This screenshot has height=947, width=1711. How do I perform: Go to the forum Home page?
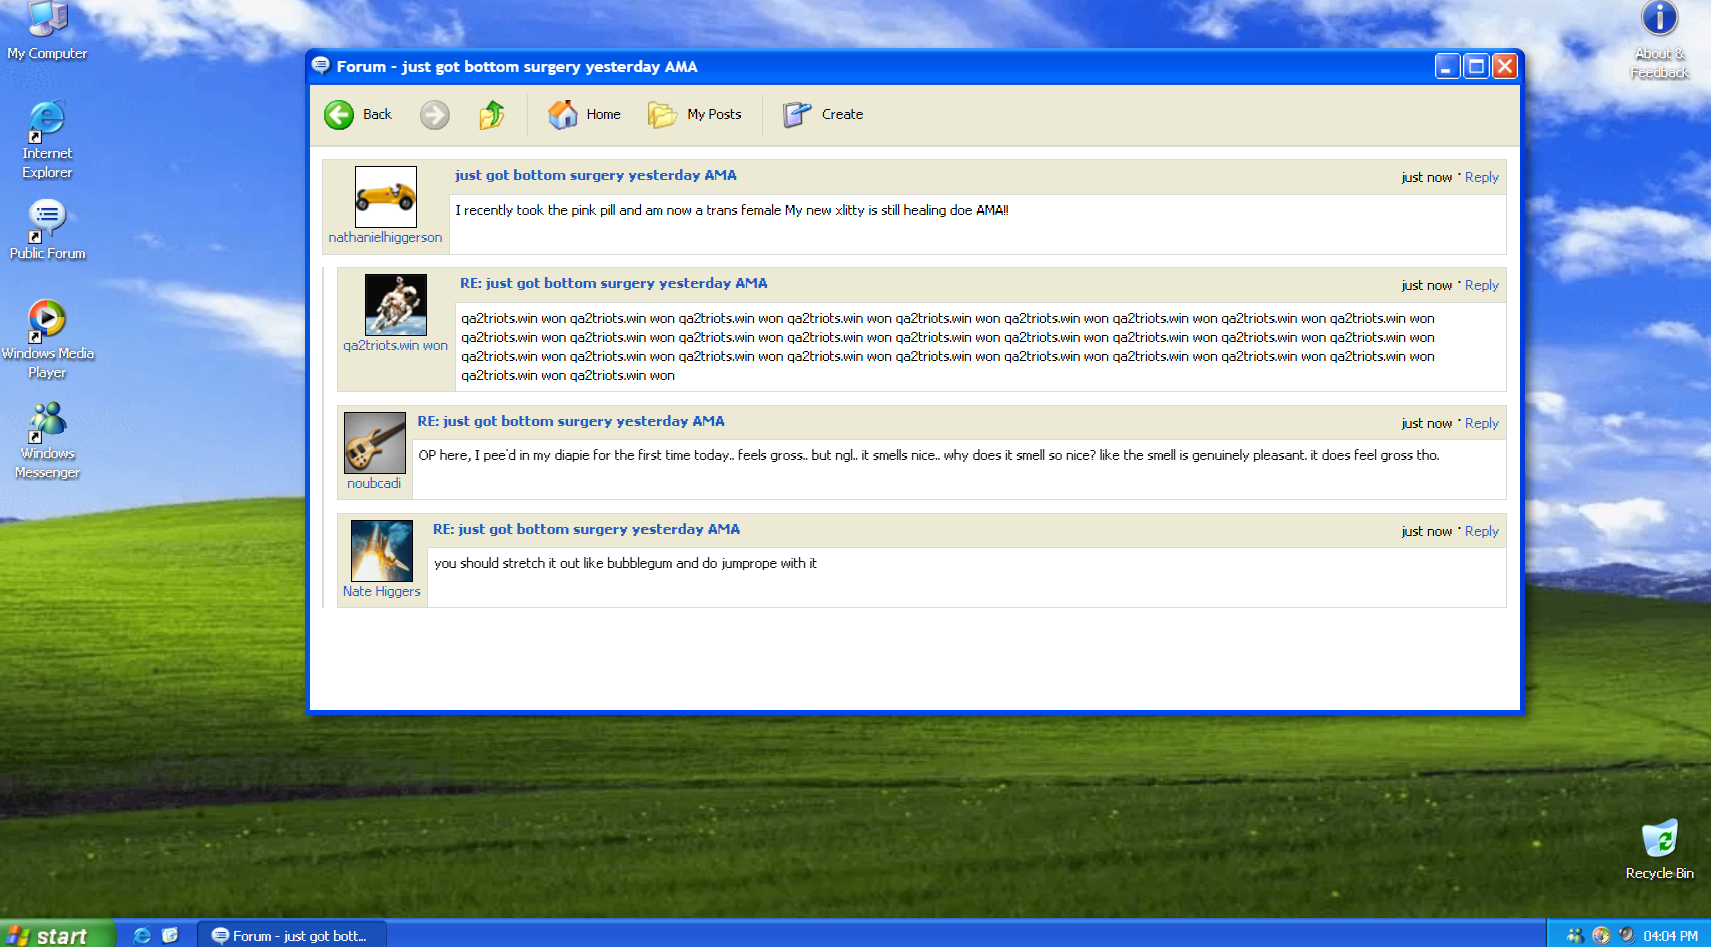click(x=585, y=115)
